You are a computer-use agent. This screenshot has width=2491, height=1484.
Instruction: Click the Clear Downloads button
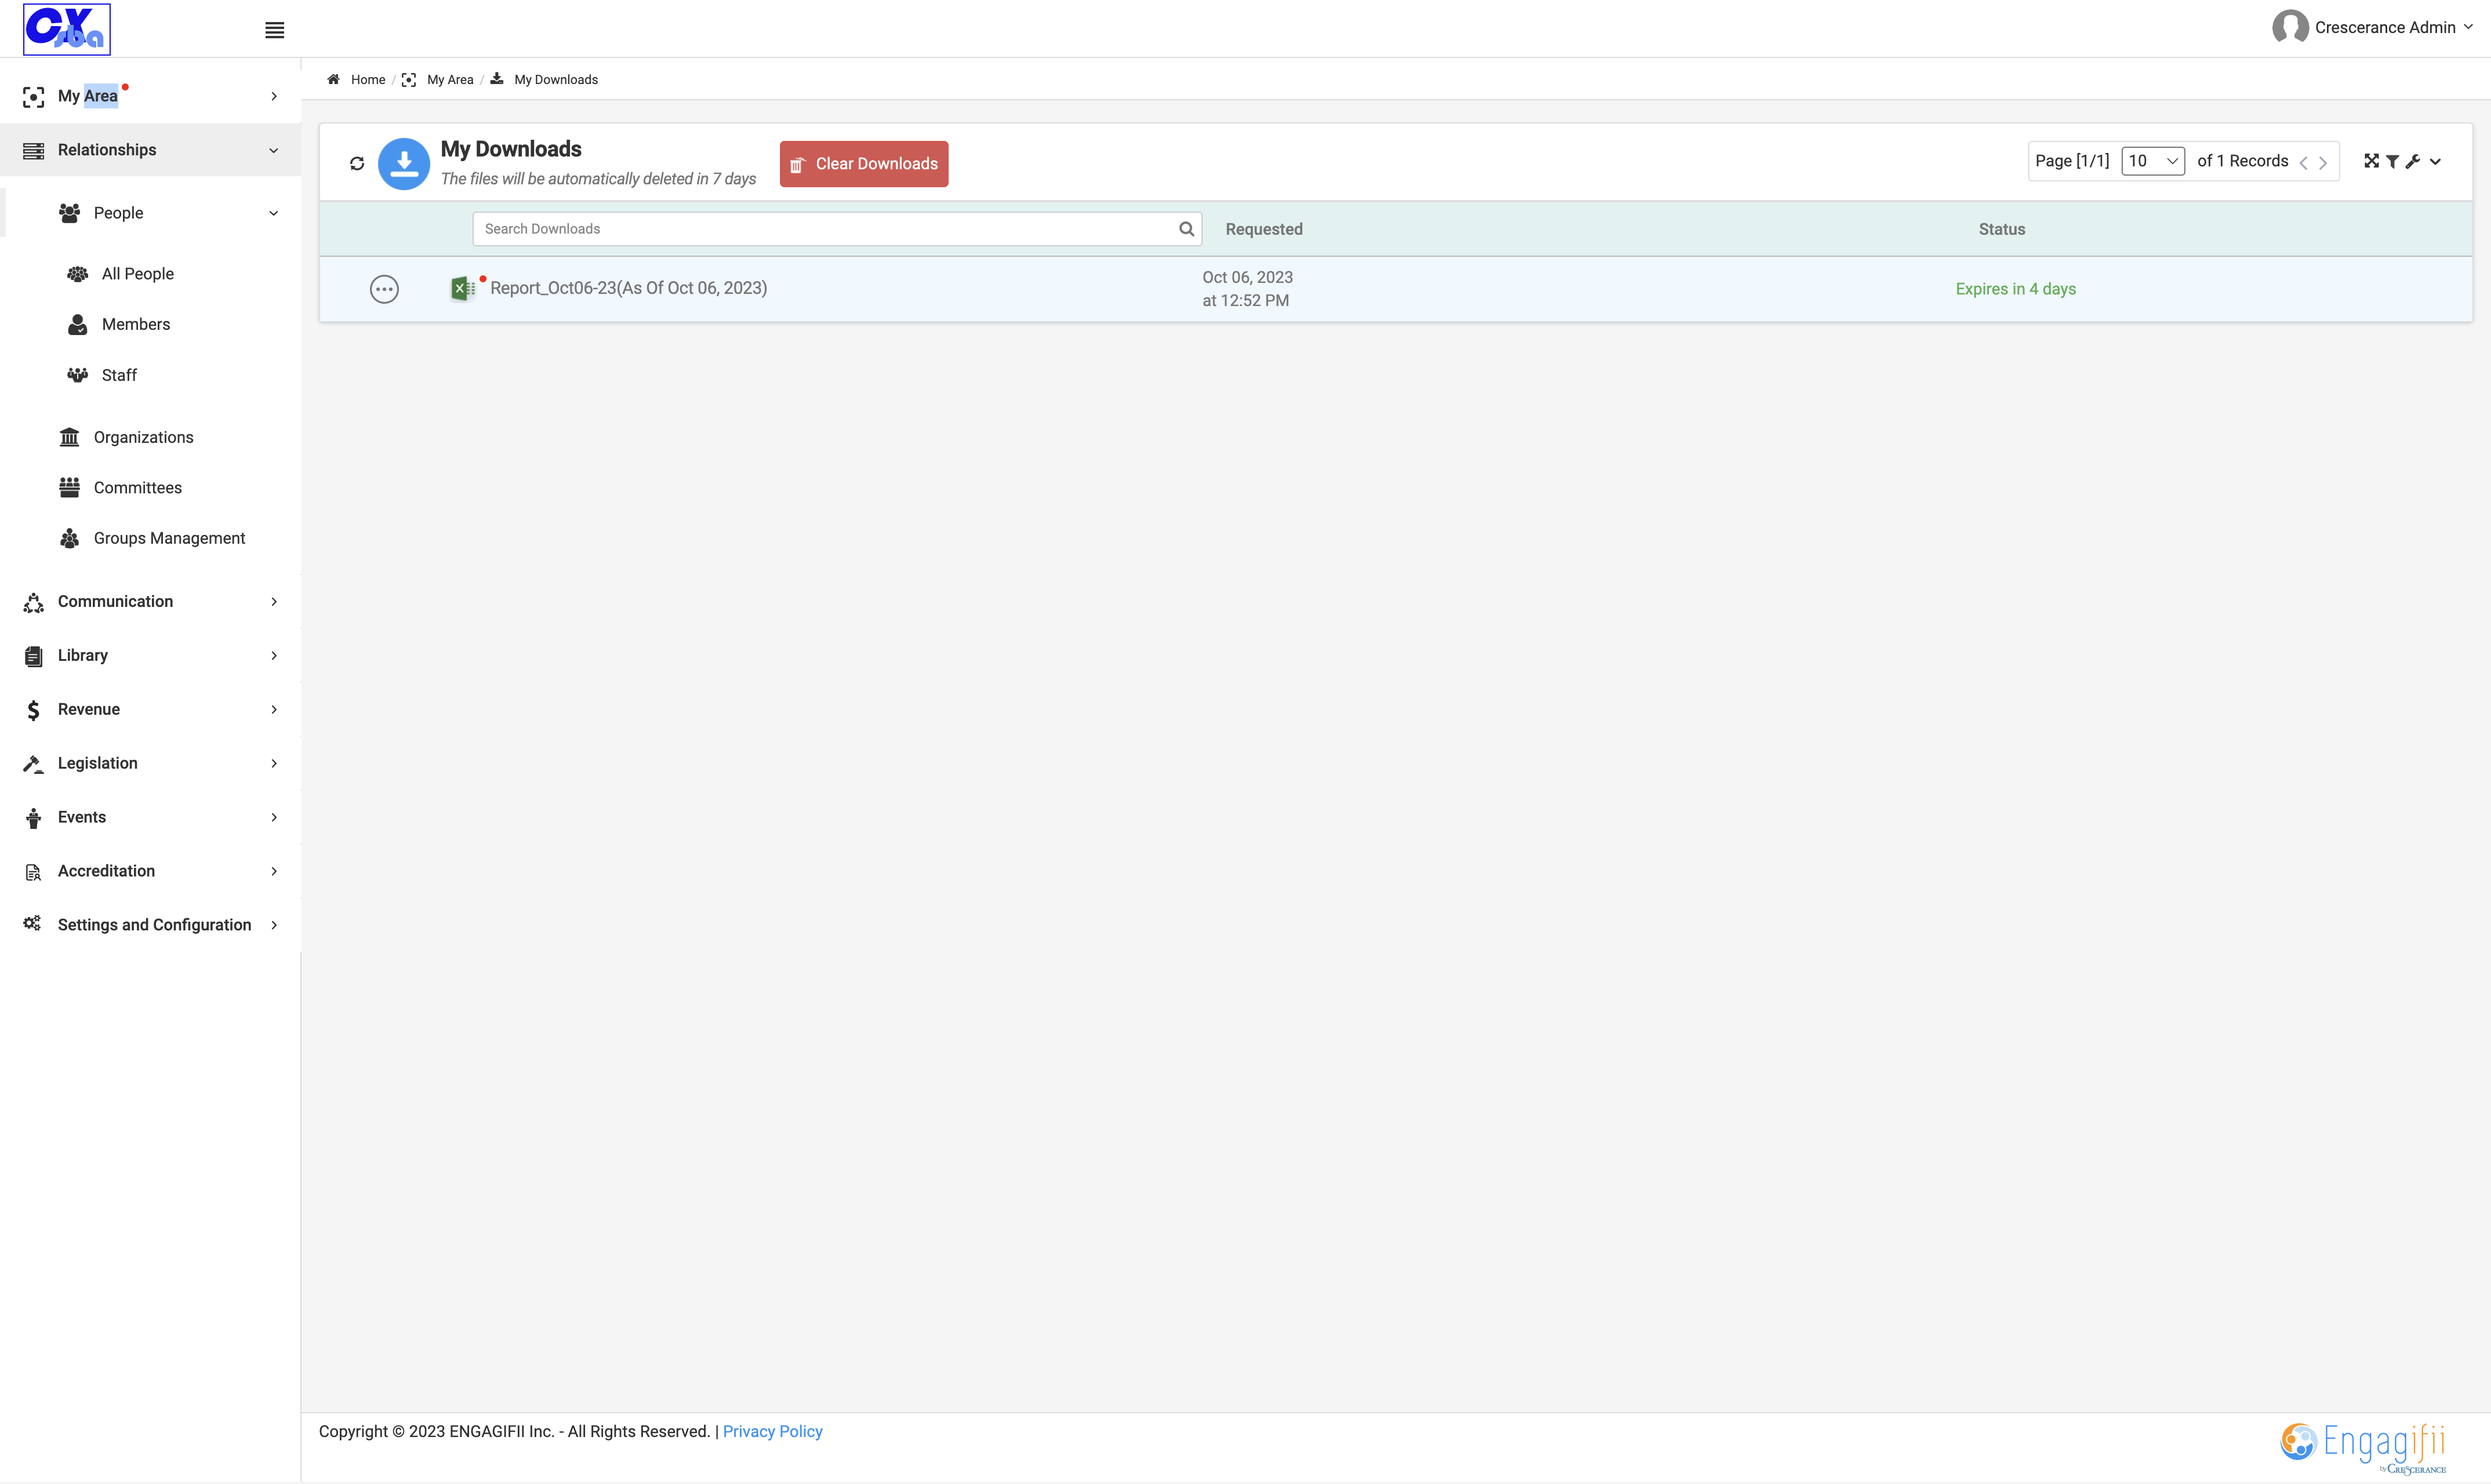(x=864, y=164)
